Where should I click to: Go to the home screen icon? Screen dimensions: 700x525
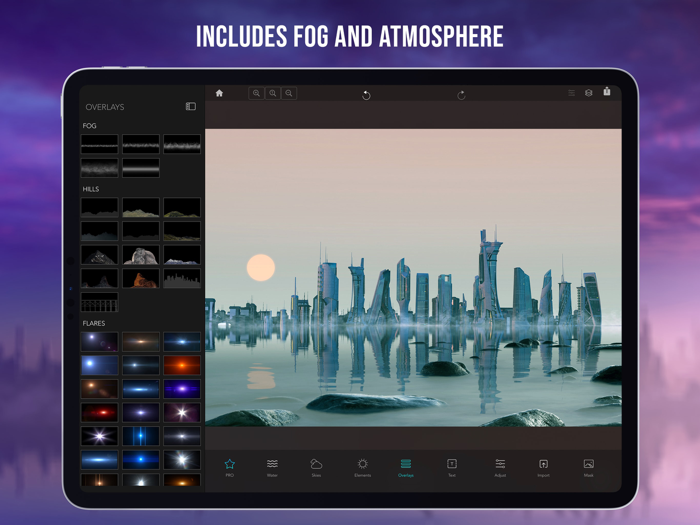219,93
